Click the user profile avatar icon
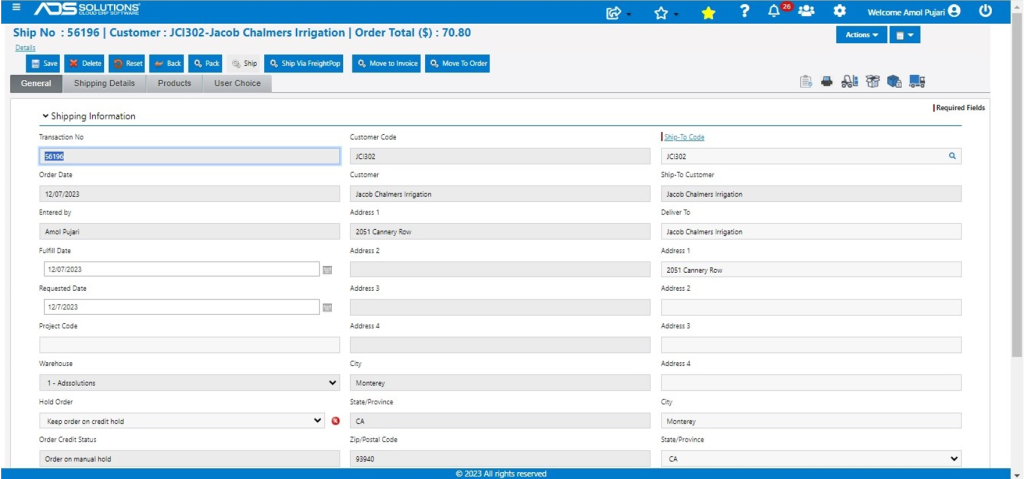This screenshot has width=1024, height=479. tap(954, 11)
